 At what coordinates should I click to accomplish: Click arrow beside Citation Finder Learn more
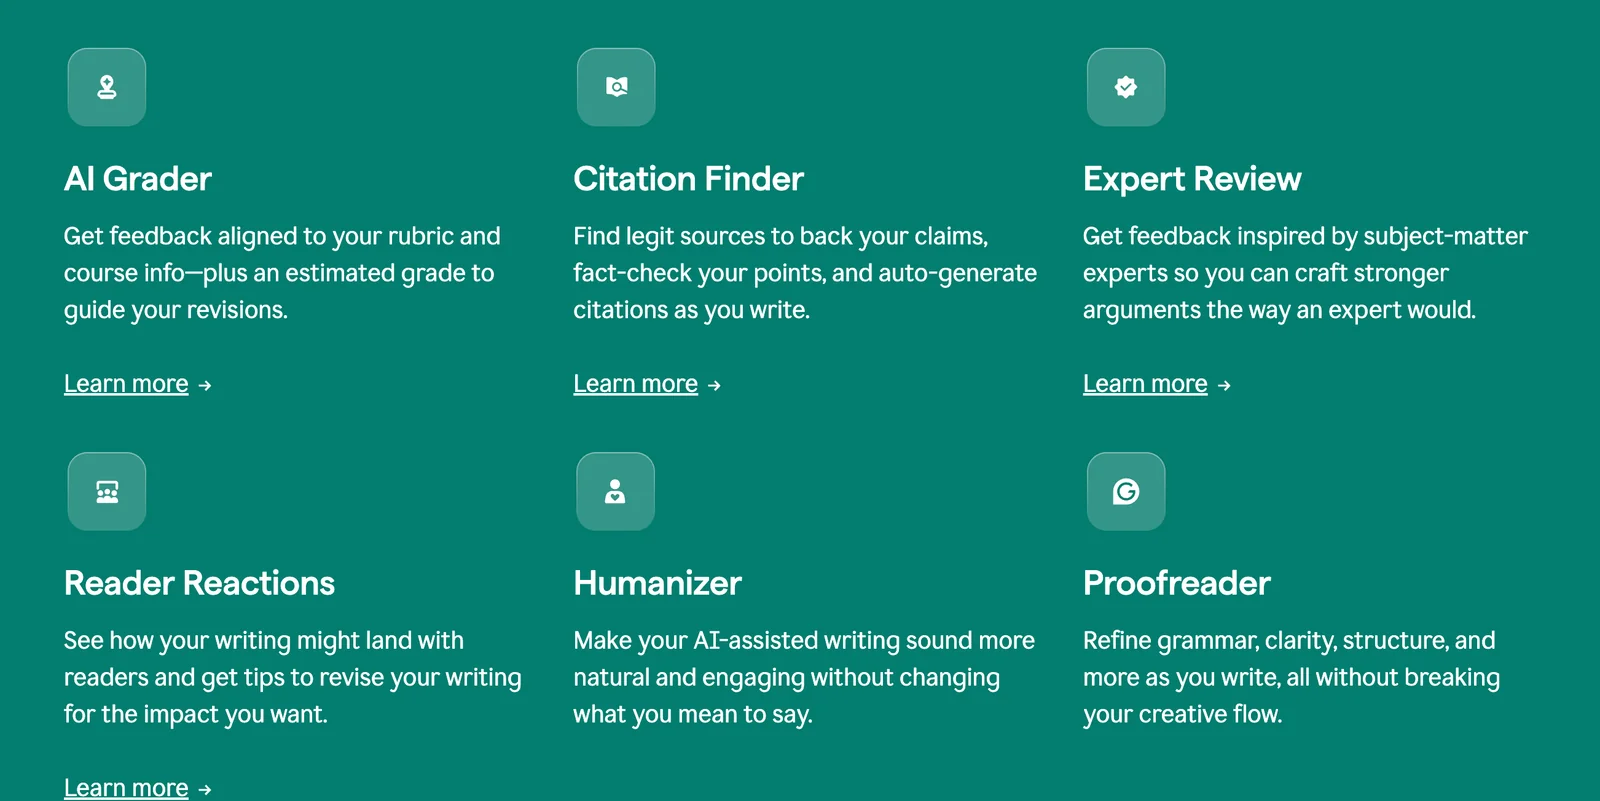point(714,385)
